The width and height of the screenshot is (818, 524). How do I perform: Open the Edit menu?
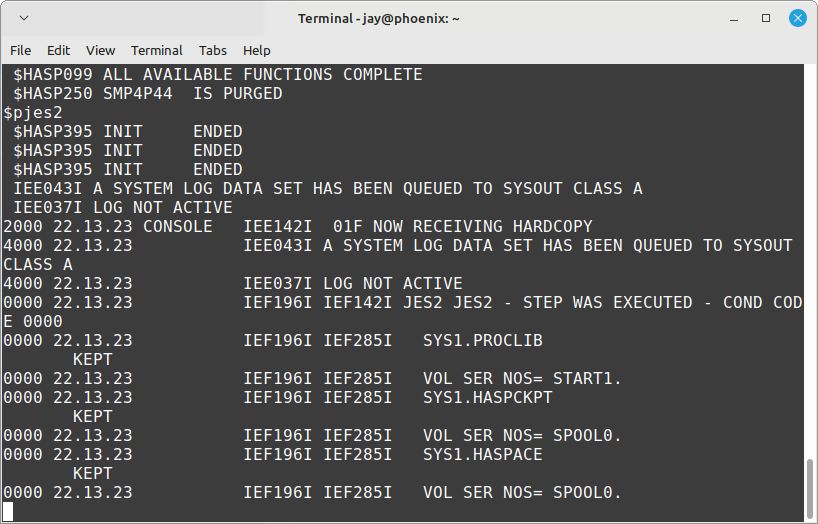[x=58, y=51]
